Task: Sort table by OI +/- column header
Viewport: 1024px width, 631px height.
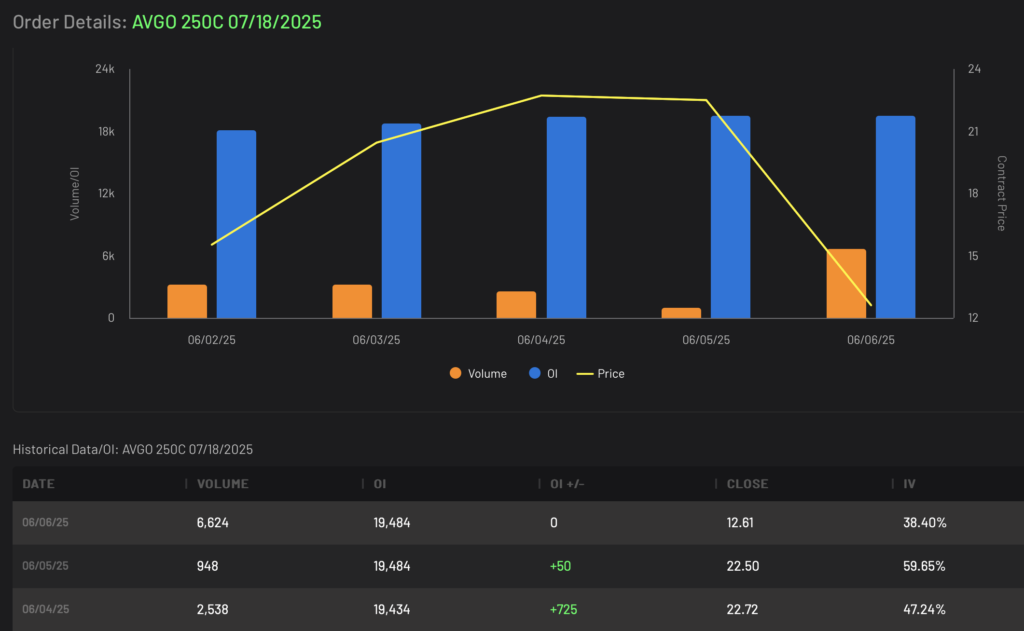Action: pos(567,484)
